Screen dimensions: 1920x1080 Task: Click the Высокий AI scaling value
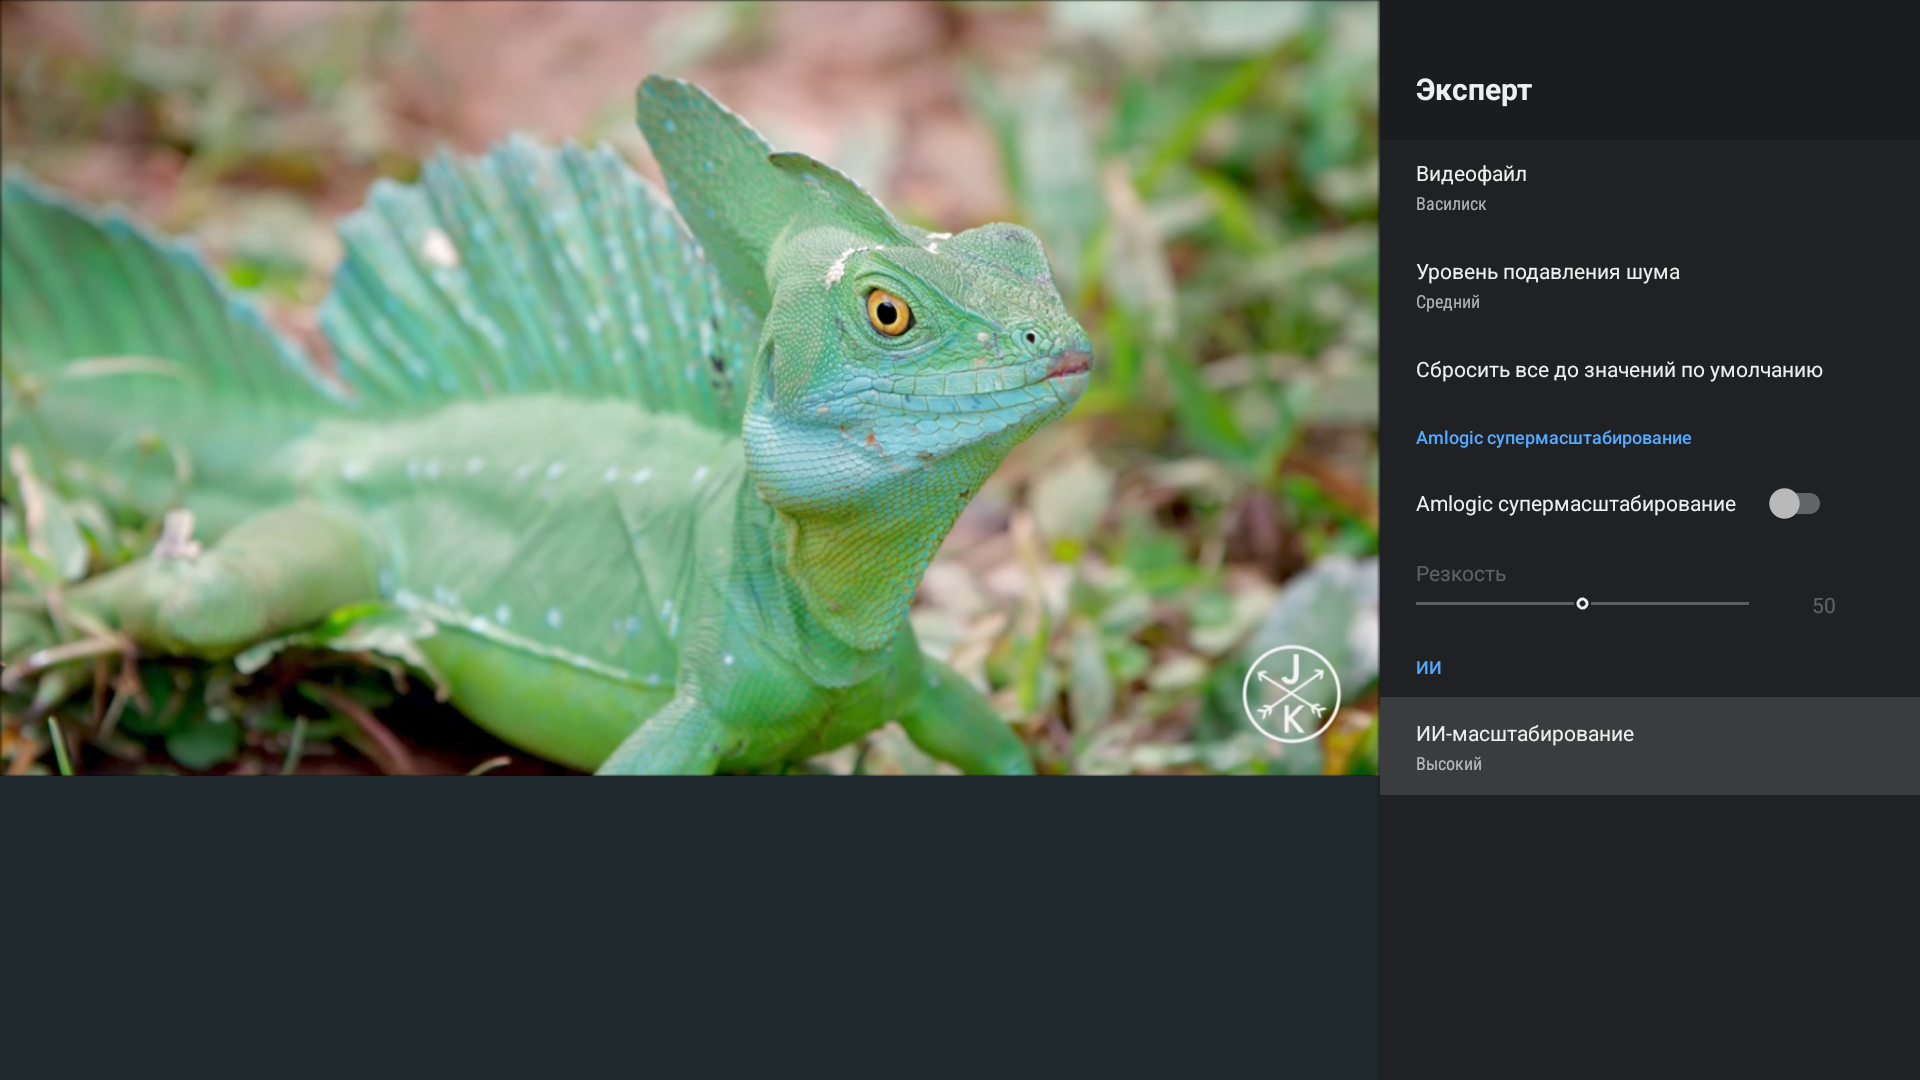(1448, 764)
